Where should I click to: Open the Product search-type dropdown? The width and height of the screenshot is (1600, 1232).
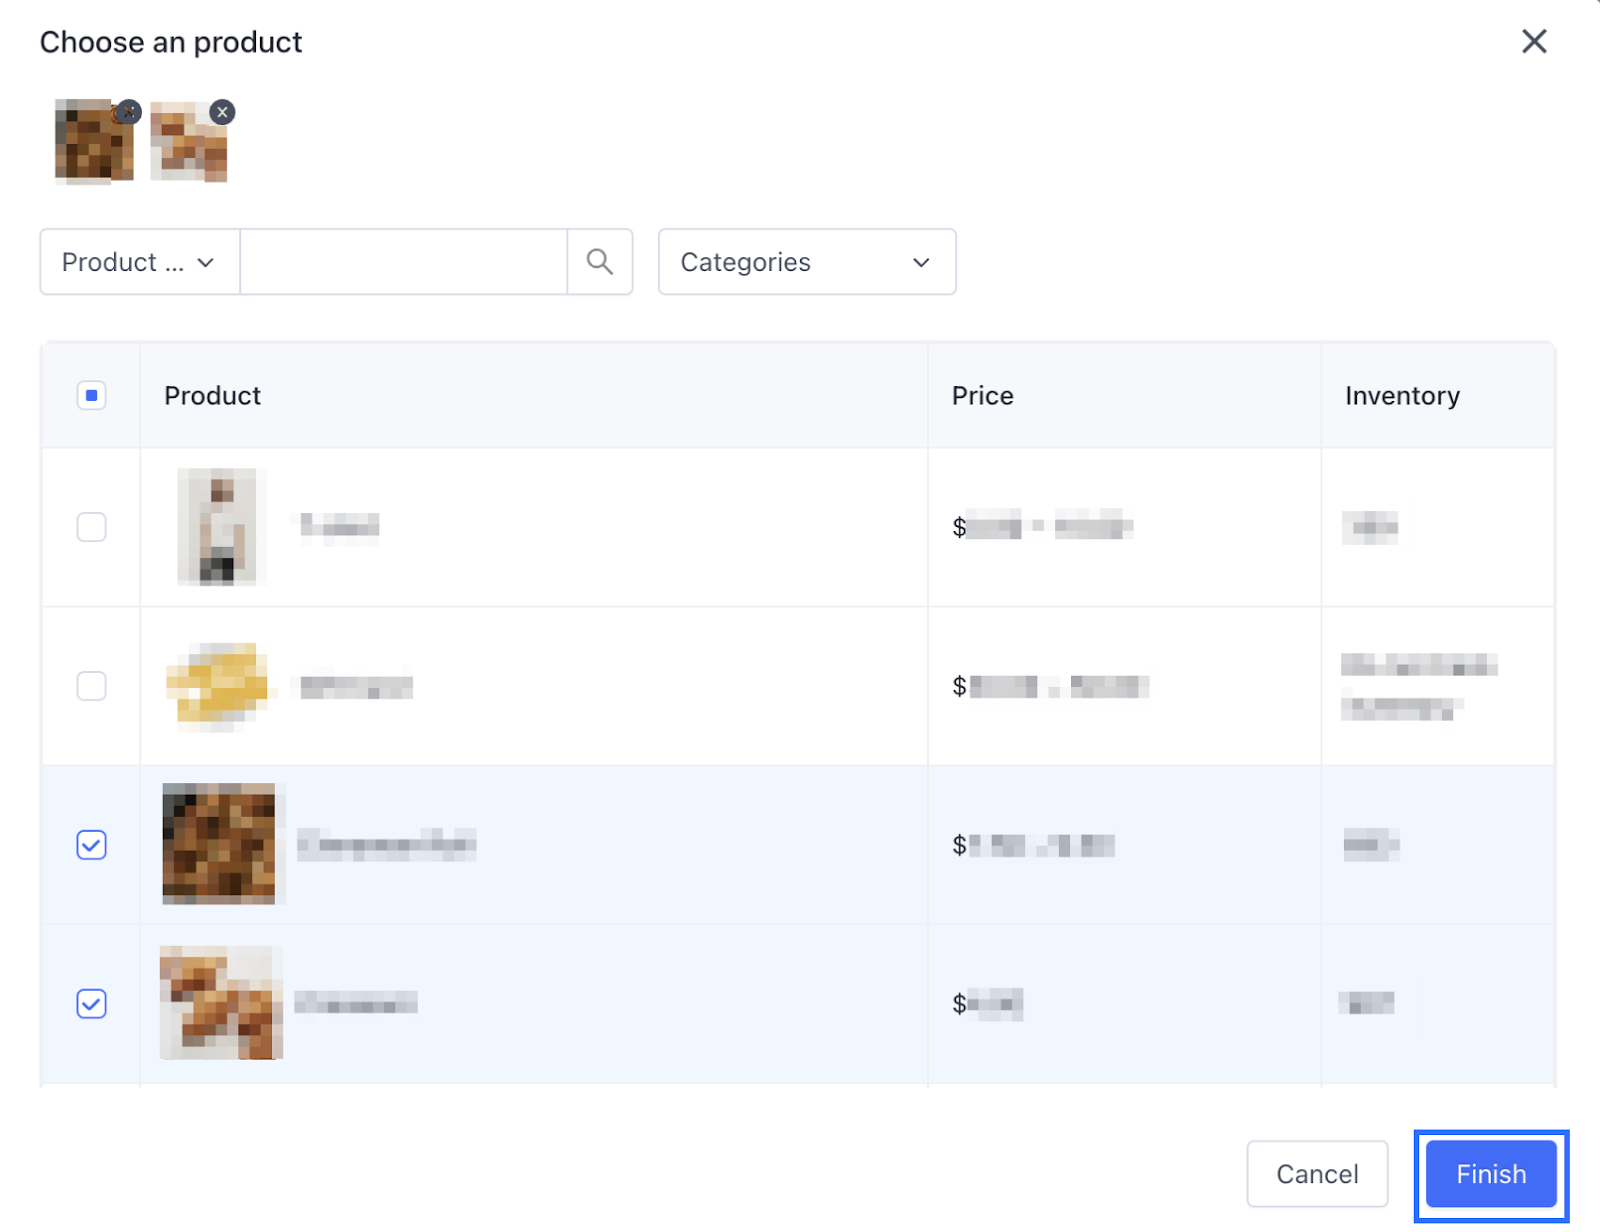[x=139, y=262]
